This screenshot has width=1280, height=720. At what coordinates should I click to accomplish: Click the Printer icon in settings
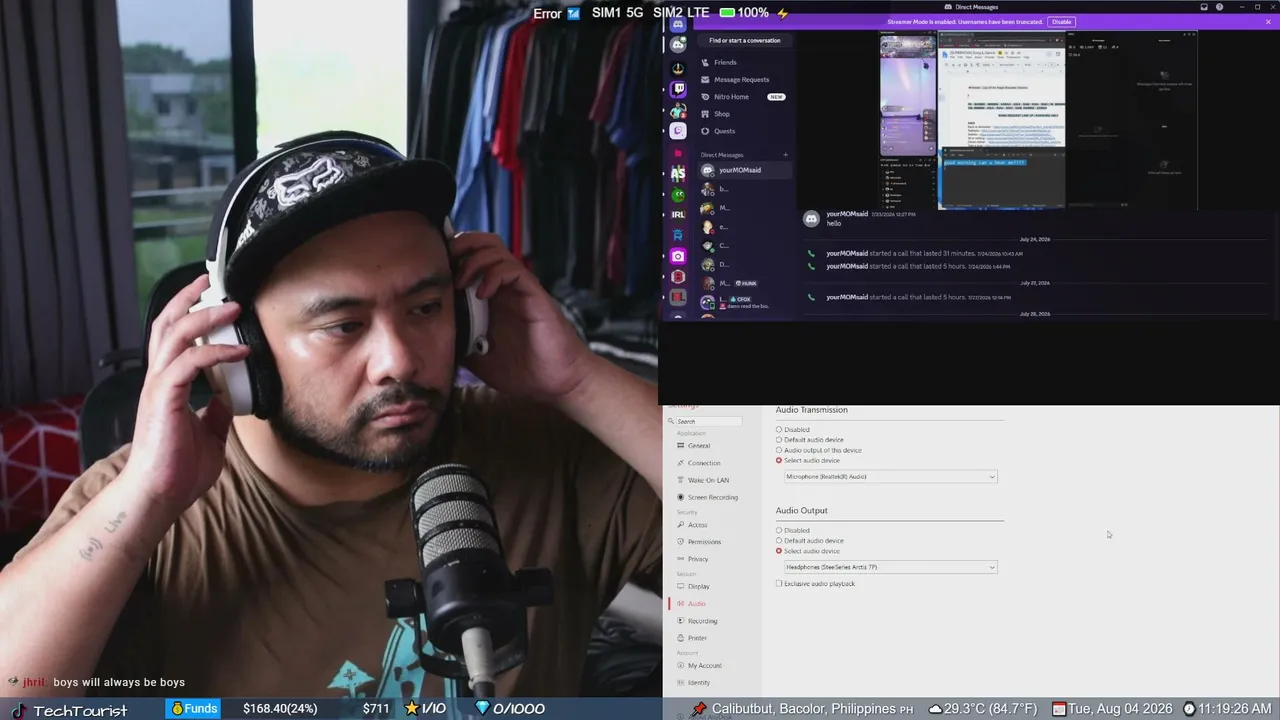coord(681,638)
